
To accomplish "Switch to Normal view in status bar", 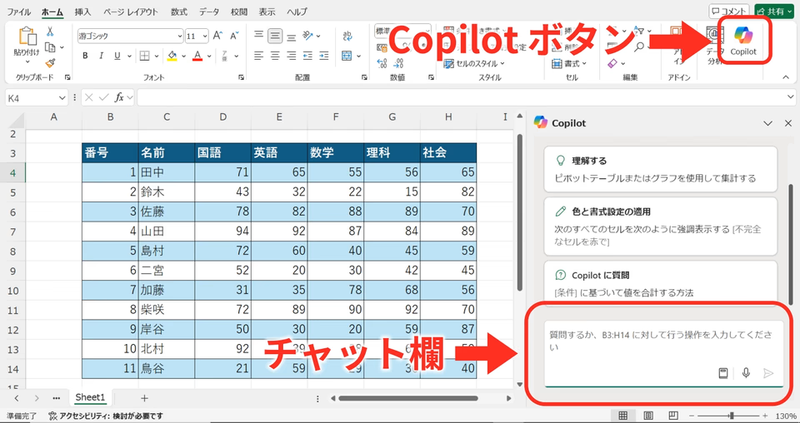I will pyautogui.click(x=623, y=415).
